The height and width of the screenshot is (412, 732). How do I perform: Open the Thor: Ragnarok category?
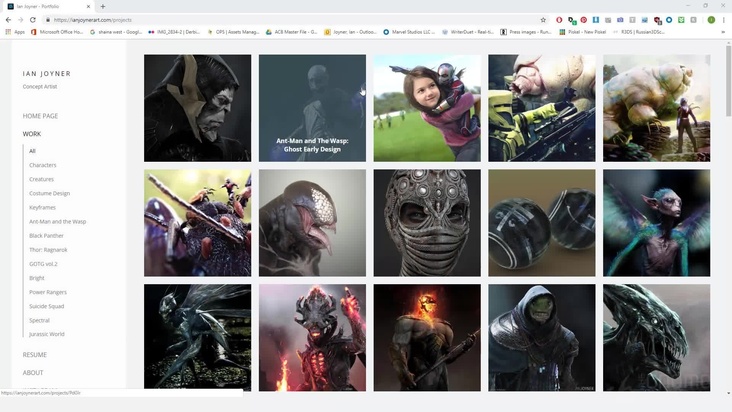(50, 249)
